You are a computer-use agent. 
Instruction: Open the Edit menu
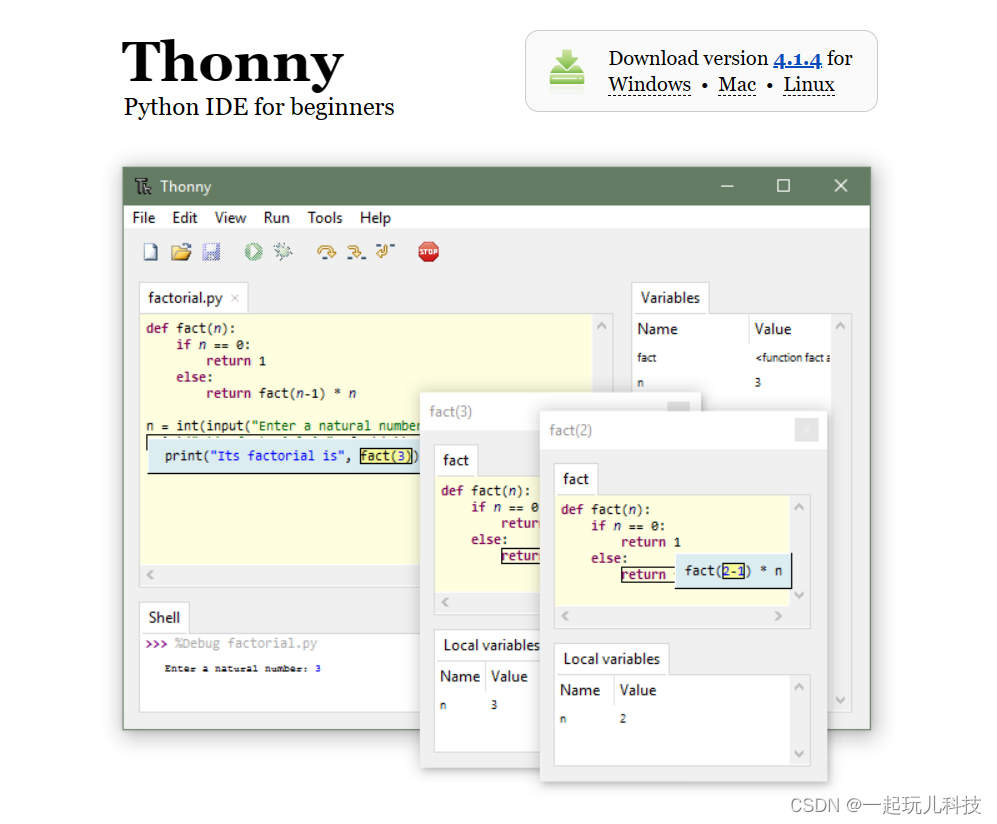[184, 218]
